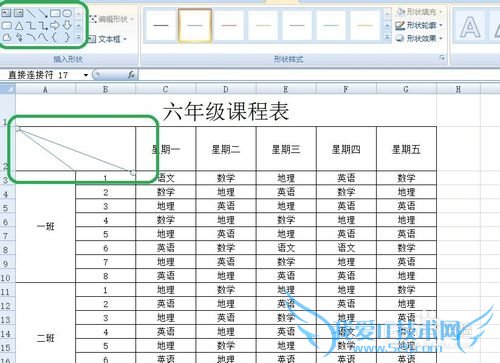Open the 文本框 text box dropdown
Image resolution: width=500 pixels, height=363 pixels.
tap(107, 39)
